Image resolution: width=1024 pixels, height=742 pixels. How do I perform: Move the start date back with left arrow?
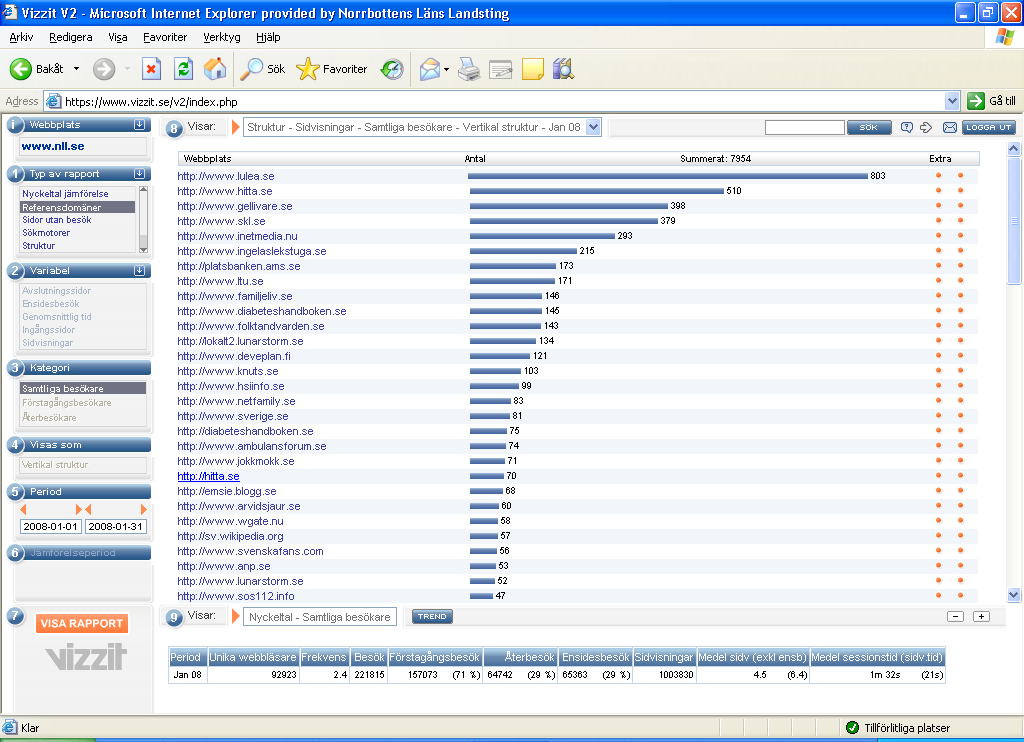click(x=24, y=509)
